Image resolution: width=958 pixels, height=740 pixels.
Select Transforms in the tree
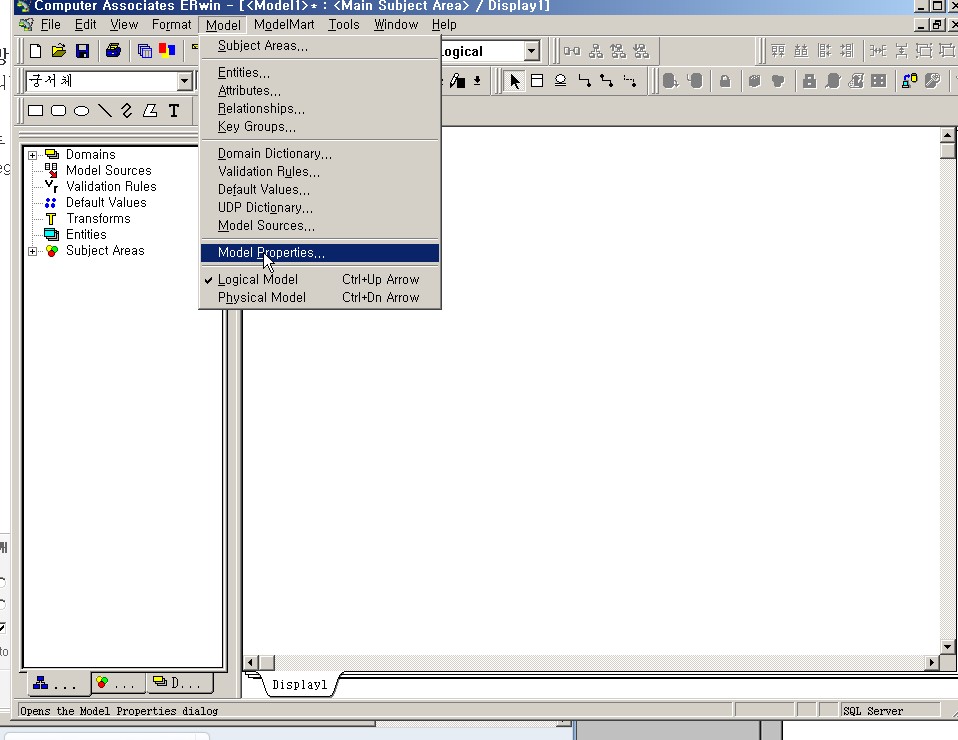point(98,218)
